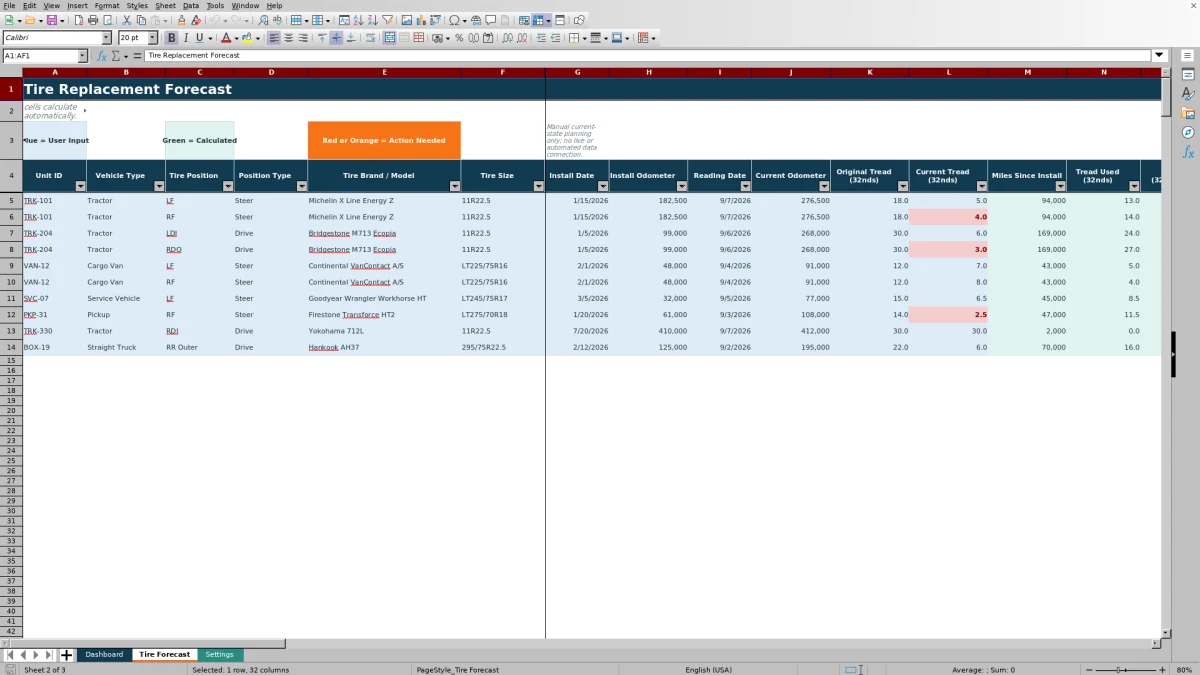Click Format as Percent icon
Screen dimensions: 1200x675
pyautogui.click(x=459, y=38)
